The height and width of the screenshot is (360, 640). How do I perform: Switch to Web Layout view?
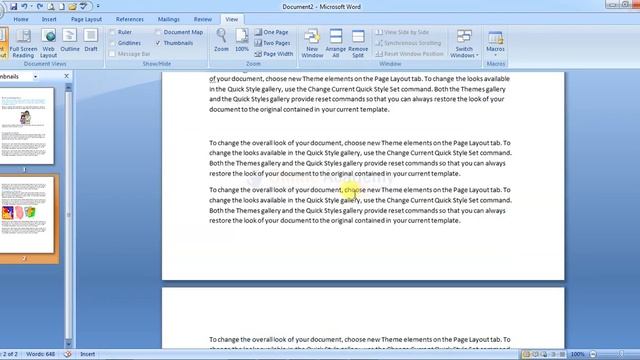coord(48,43)
